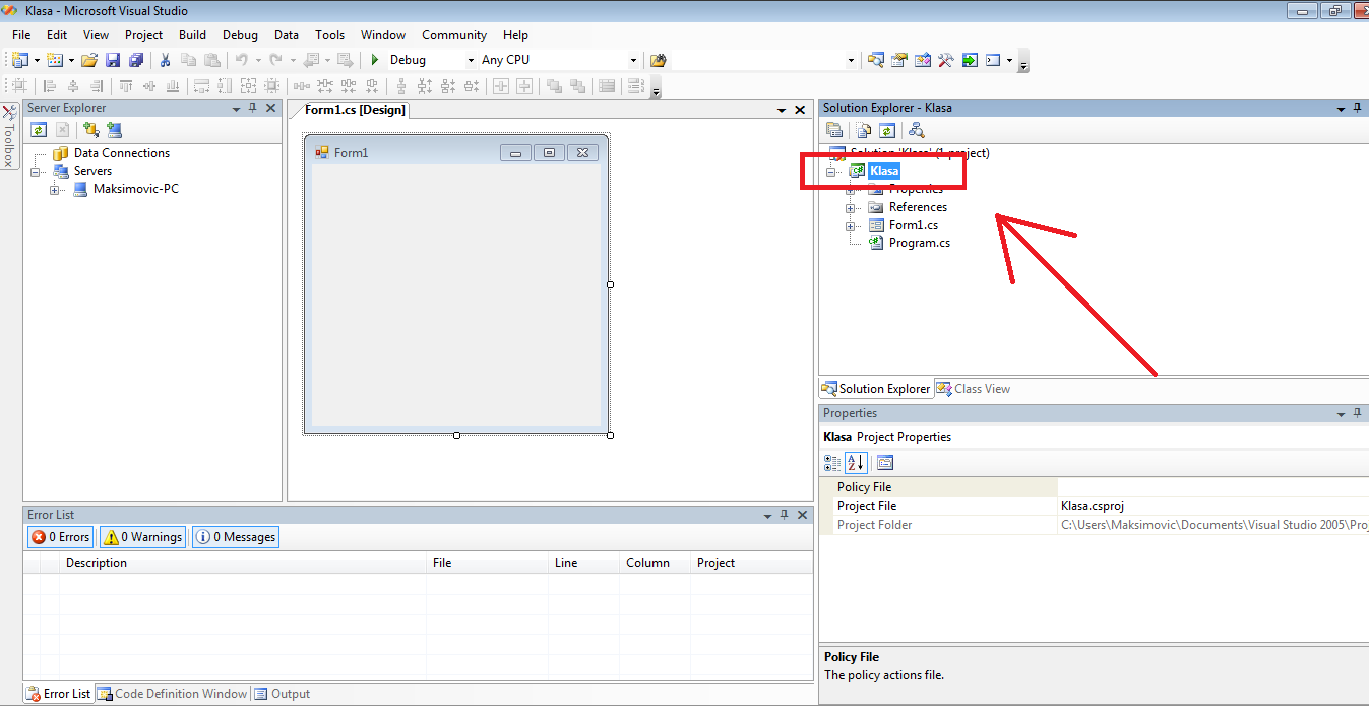Toggle the Alphabetical sort in Properties panel
This screenshot has height=706, width=1369.
click(856, 462)
